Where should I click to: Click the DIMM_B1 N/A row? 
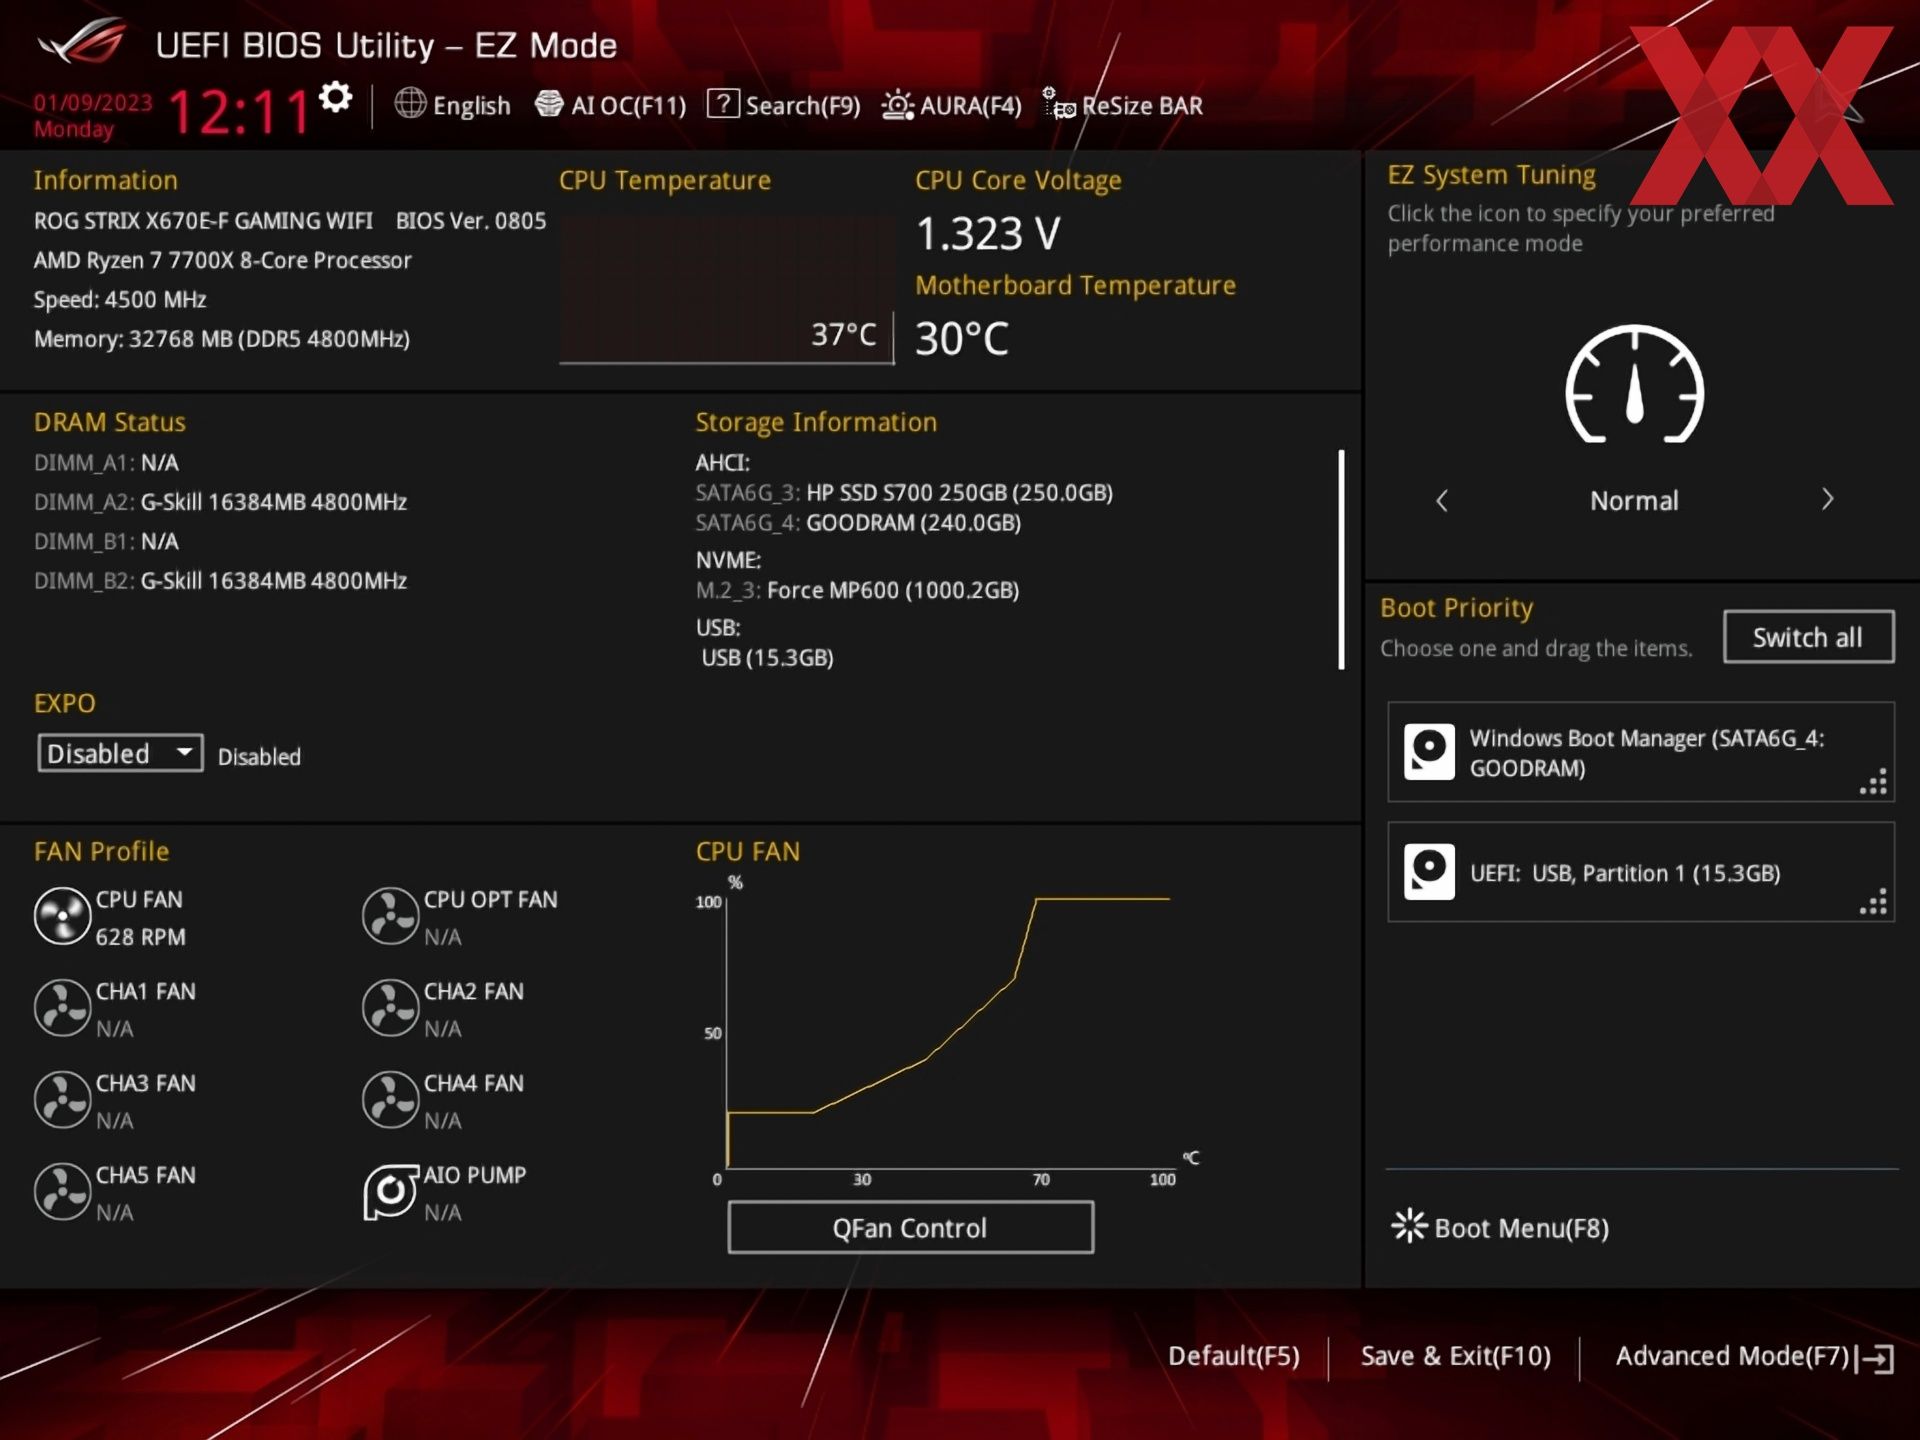(106, 541)
